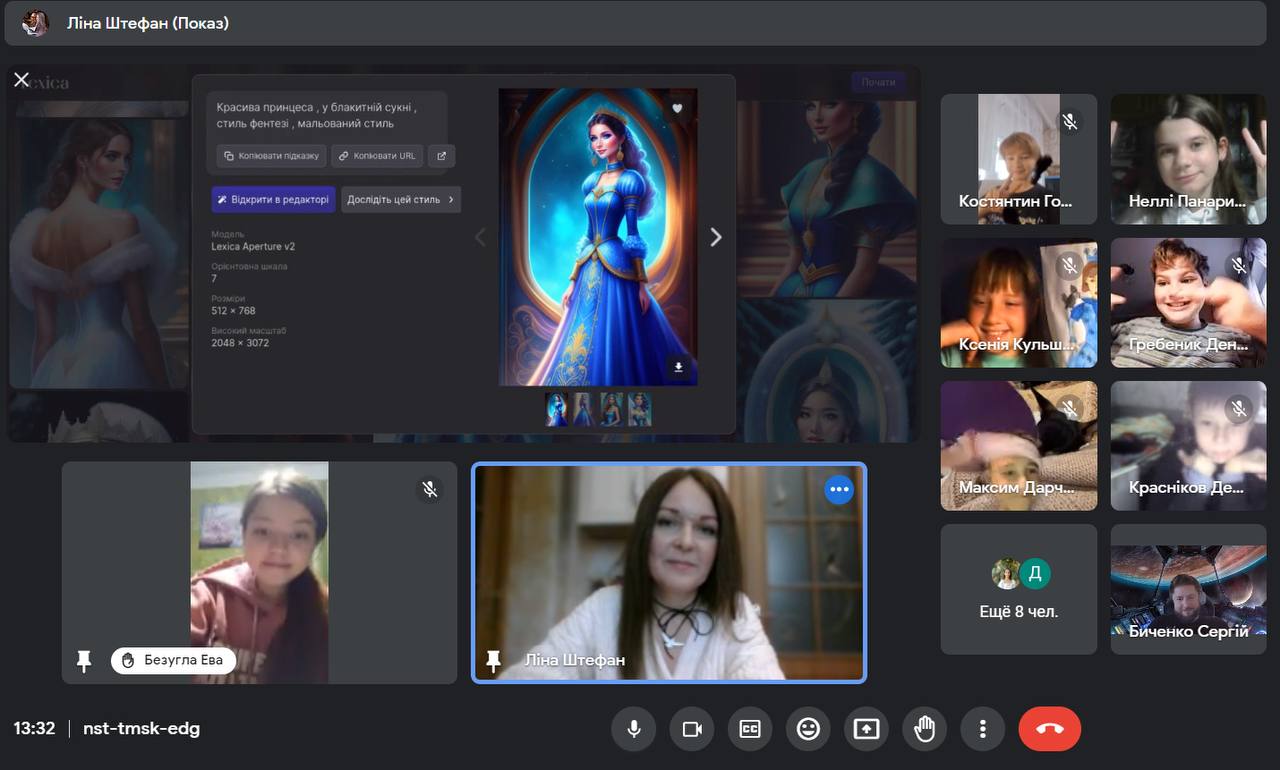1280x770 pixels.
Task: Select the second thumbnail below the princess image
Action: [584, 409]
